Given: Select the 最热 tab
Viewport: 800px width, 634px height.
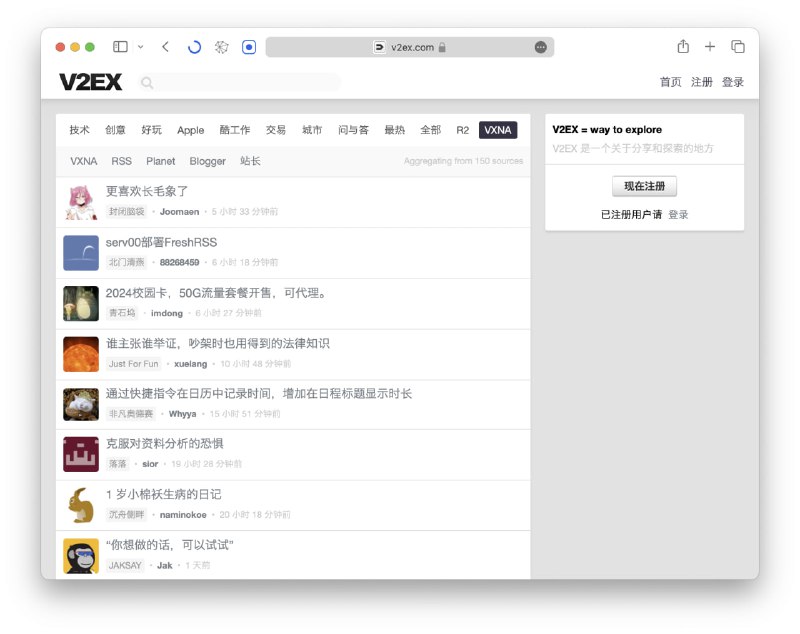Looking at the screenshot, I should [394, 130].
